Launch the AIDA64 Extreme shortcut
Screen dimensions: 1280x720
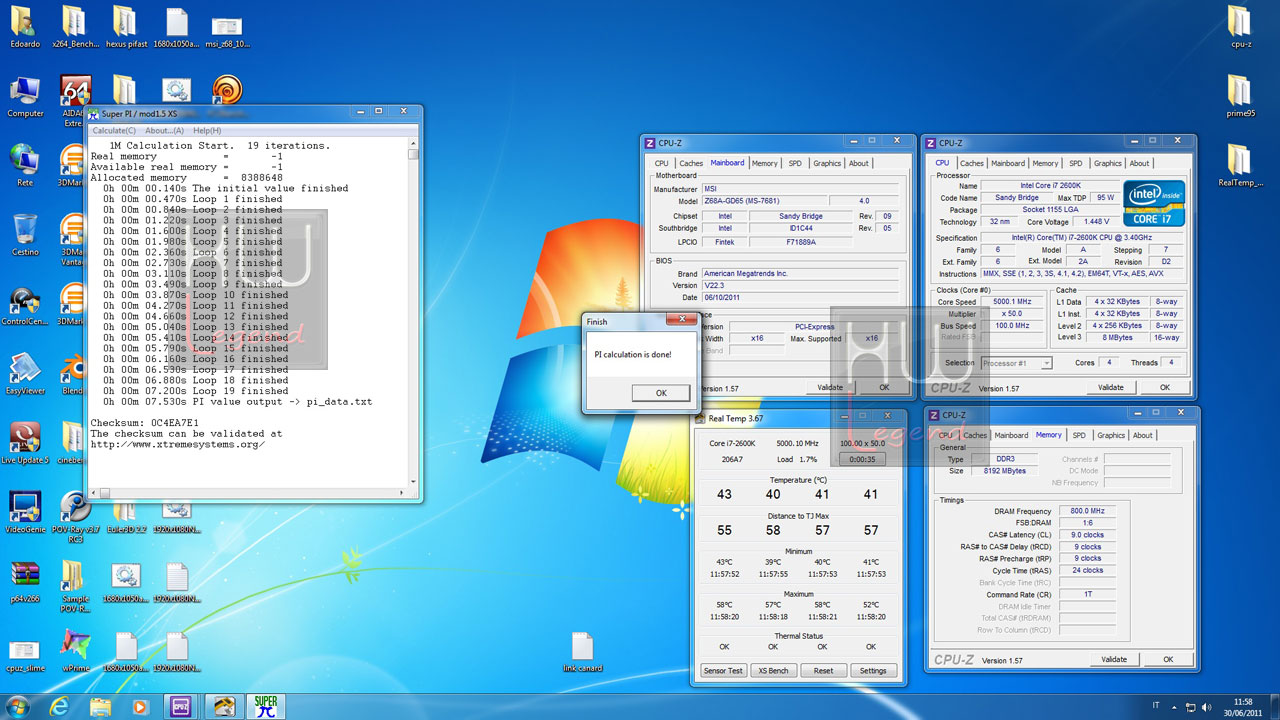(x=75, y=100)
